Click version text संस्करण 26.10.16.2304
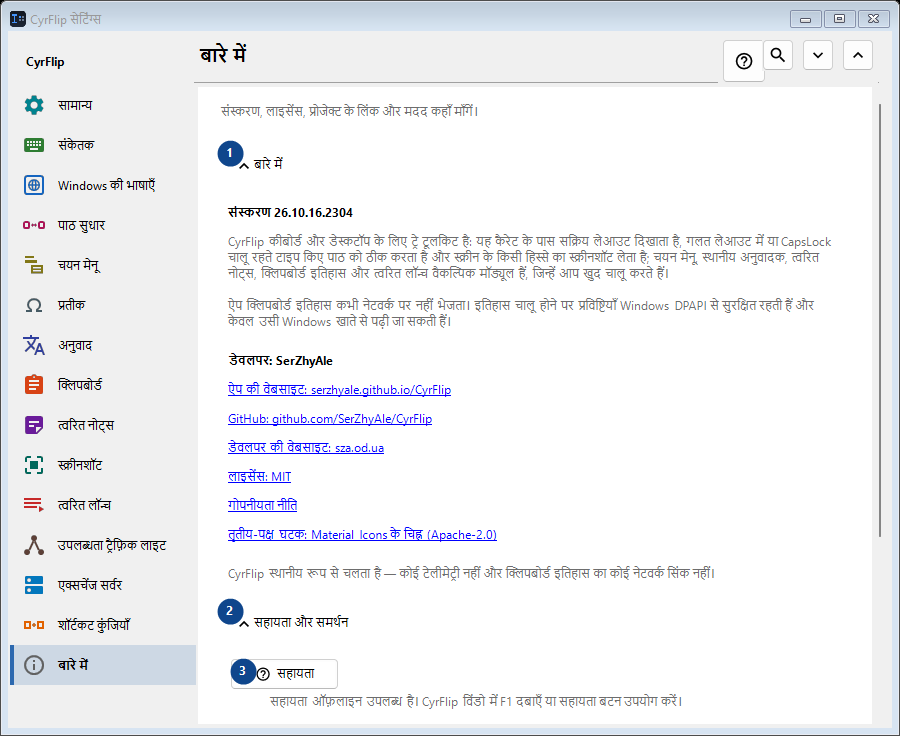 click(x=290, y=212)
